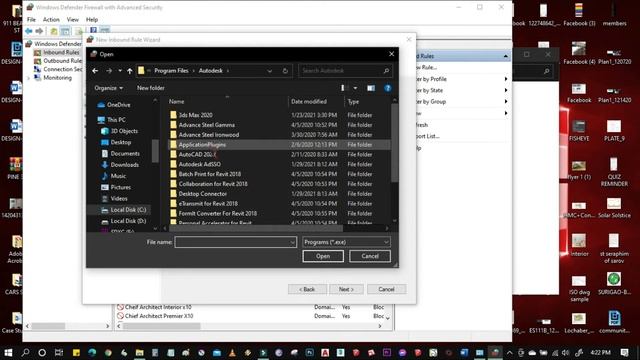The image size is (640, 360).
Task: Select the Desktop Connector folder
Action: click(202, 193)
